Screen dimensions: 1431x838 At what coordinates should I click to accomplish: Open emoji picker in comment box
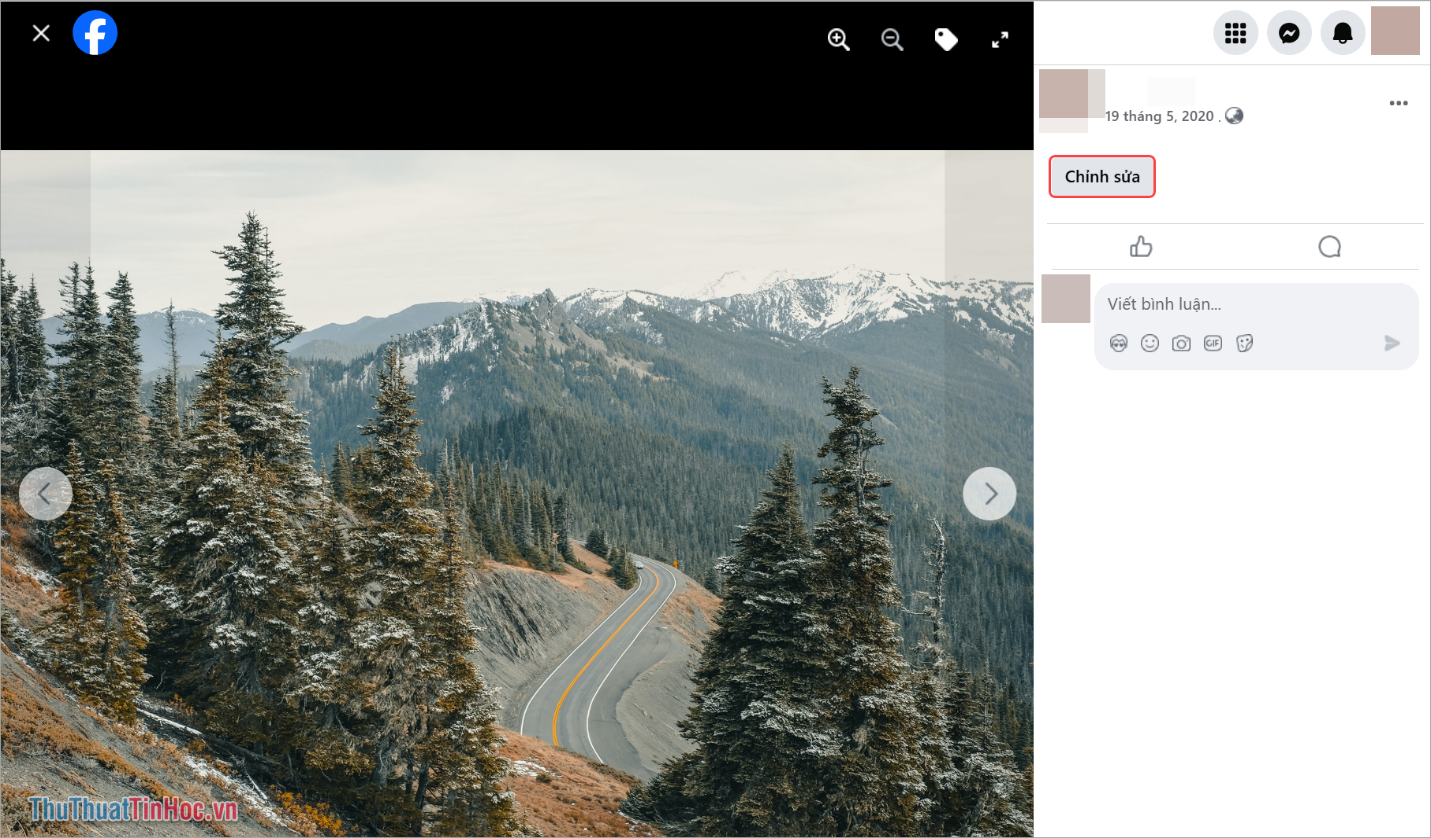point(1150,343)
